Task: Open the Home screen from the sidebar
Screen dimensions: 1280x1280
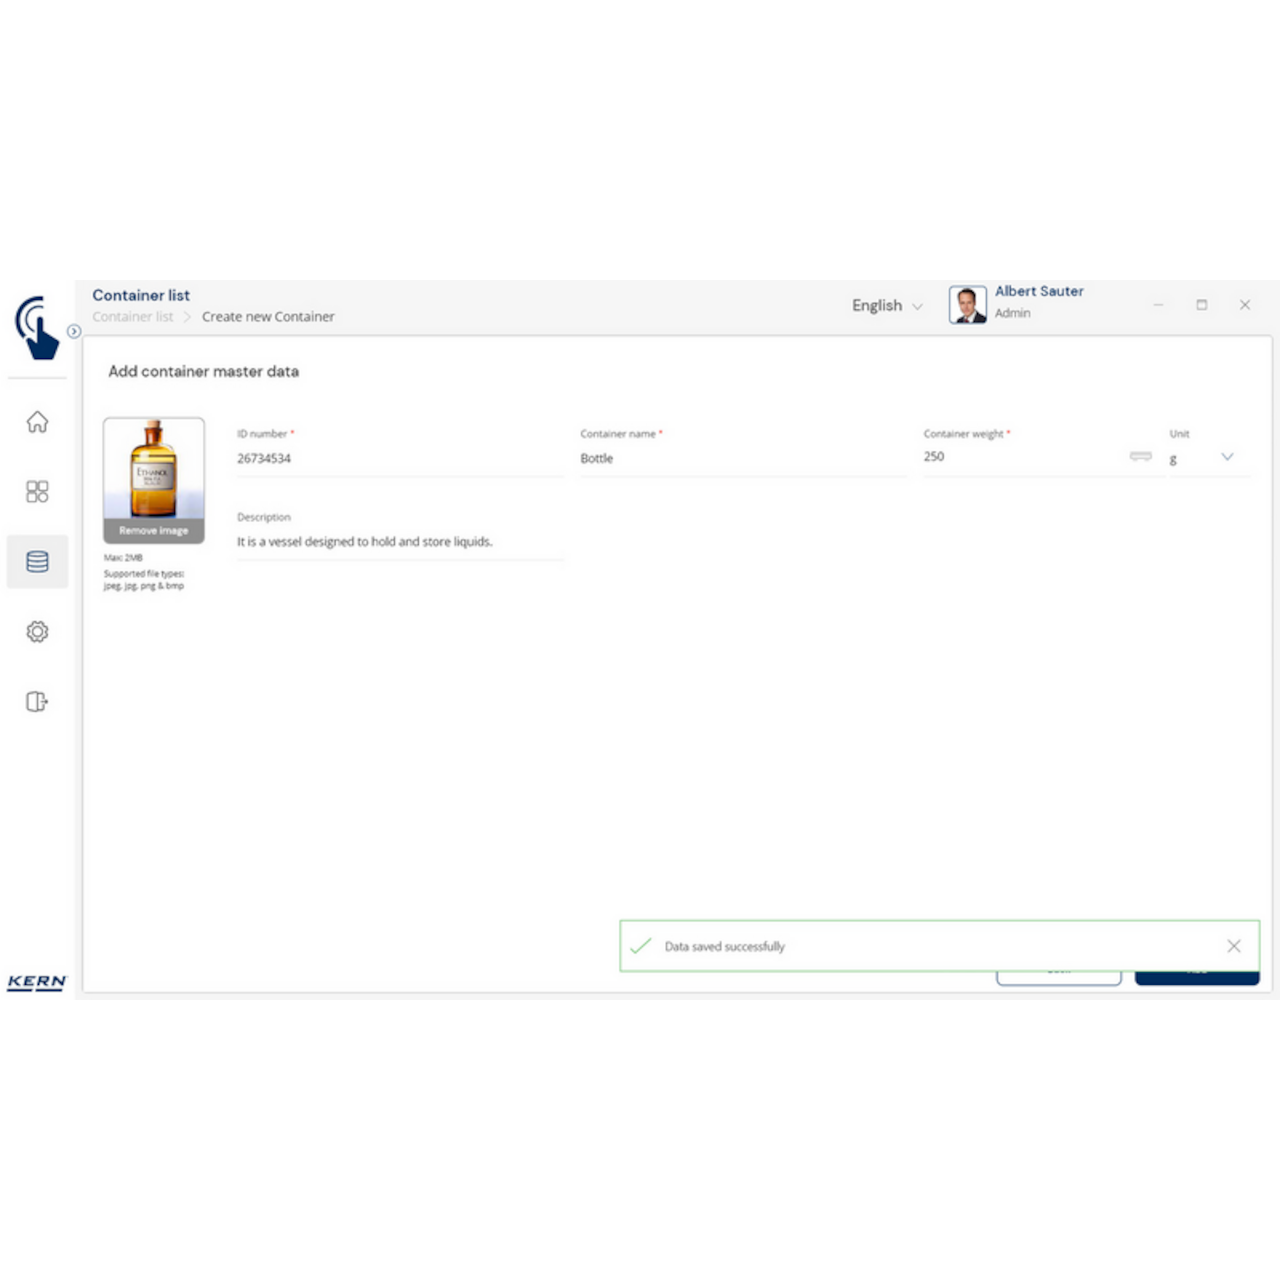Action: click(x=37, y=422)
